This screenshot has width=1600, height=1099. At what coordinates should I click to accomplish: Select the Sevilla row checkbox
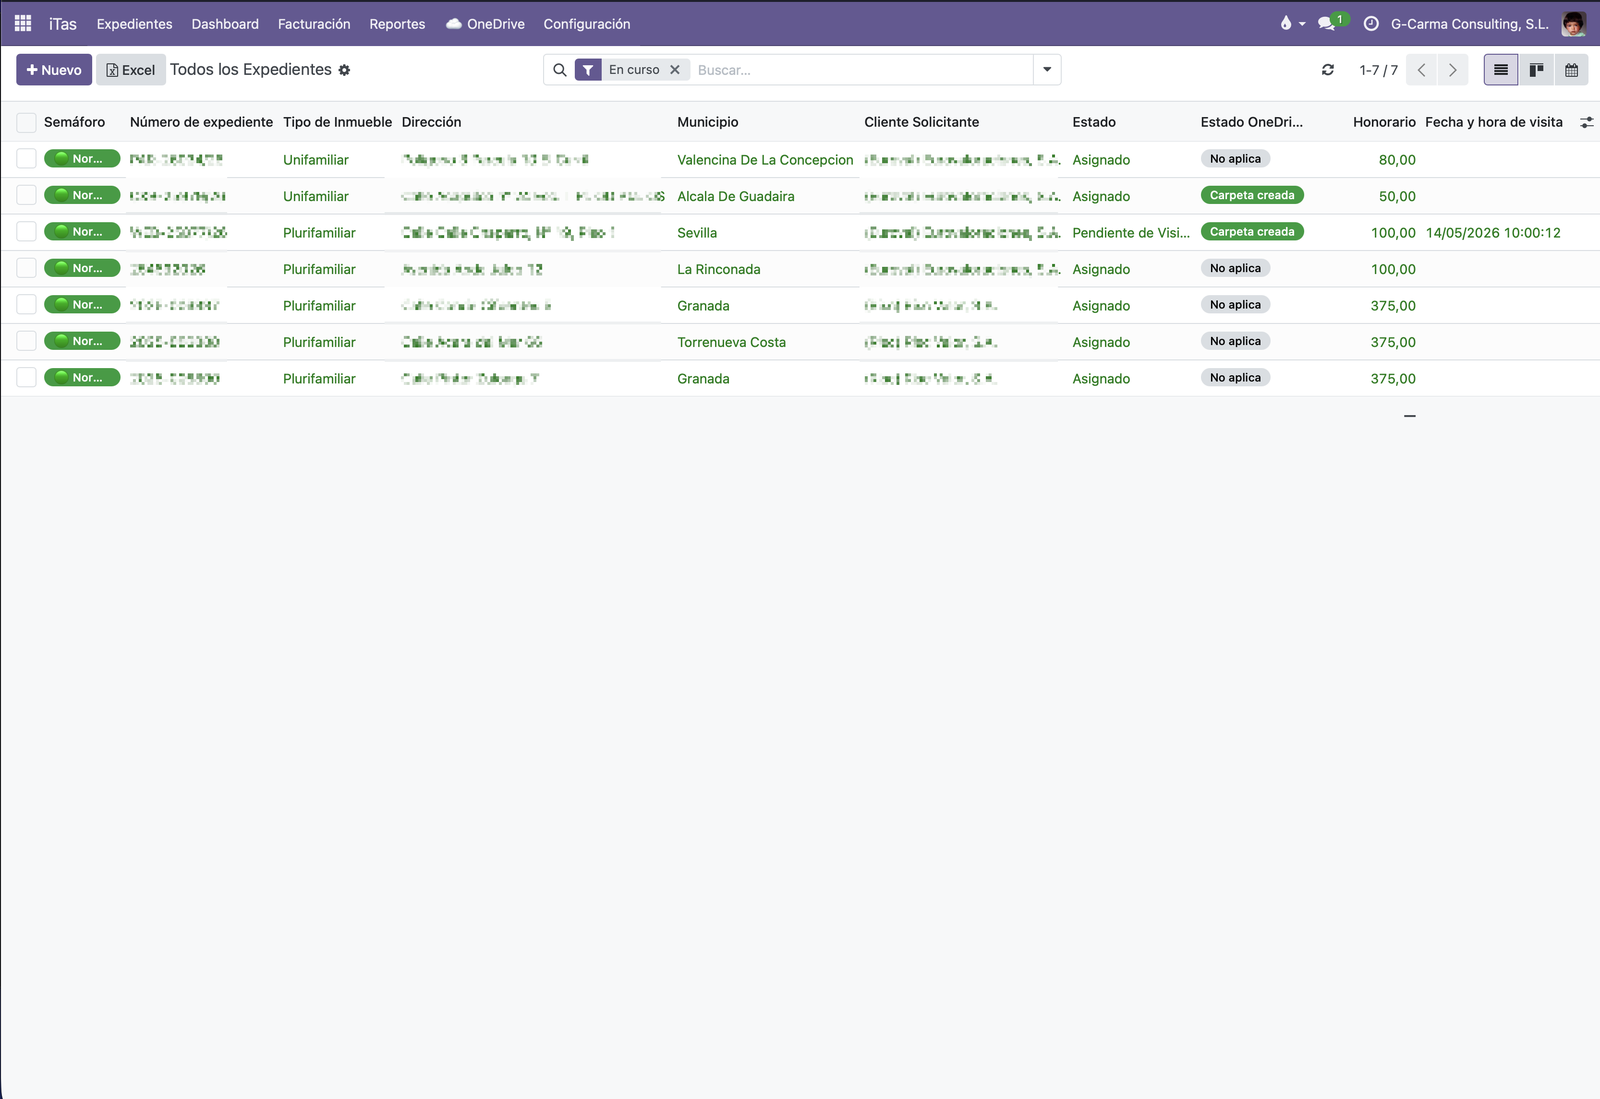click(x=27, y=232)
